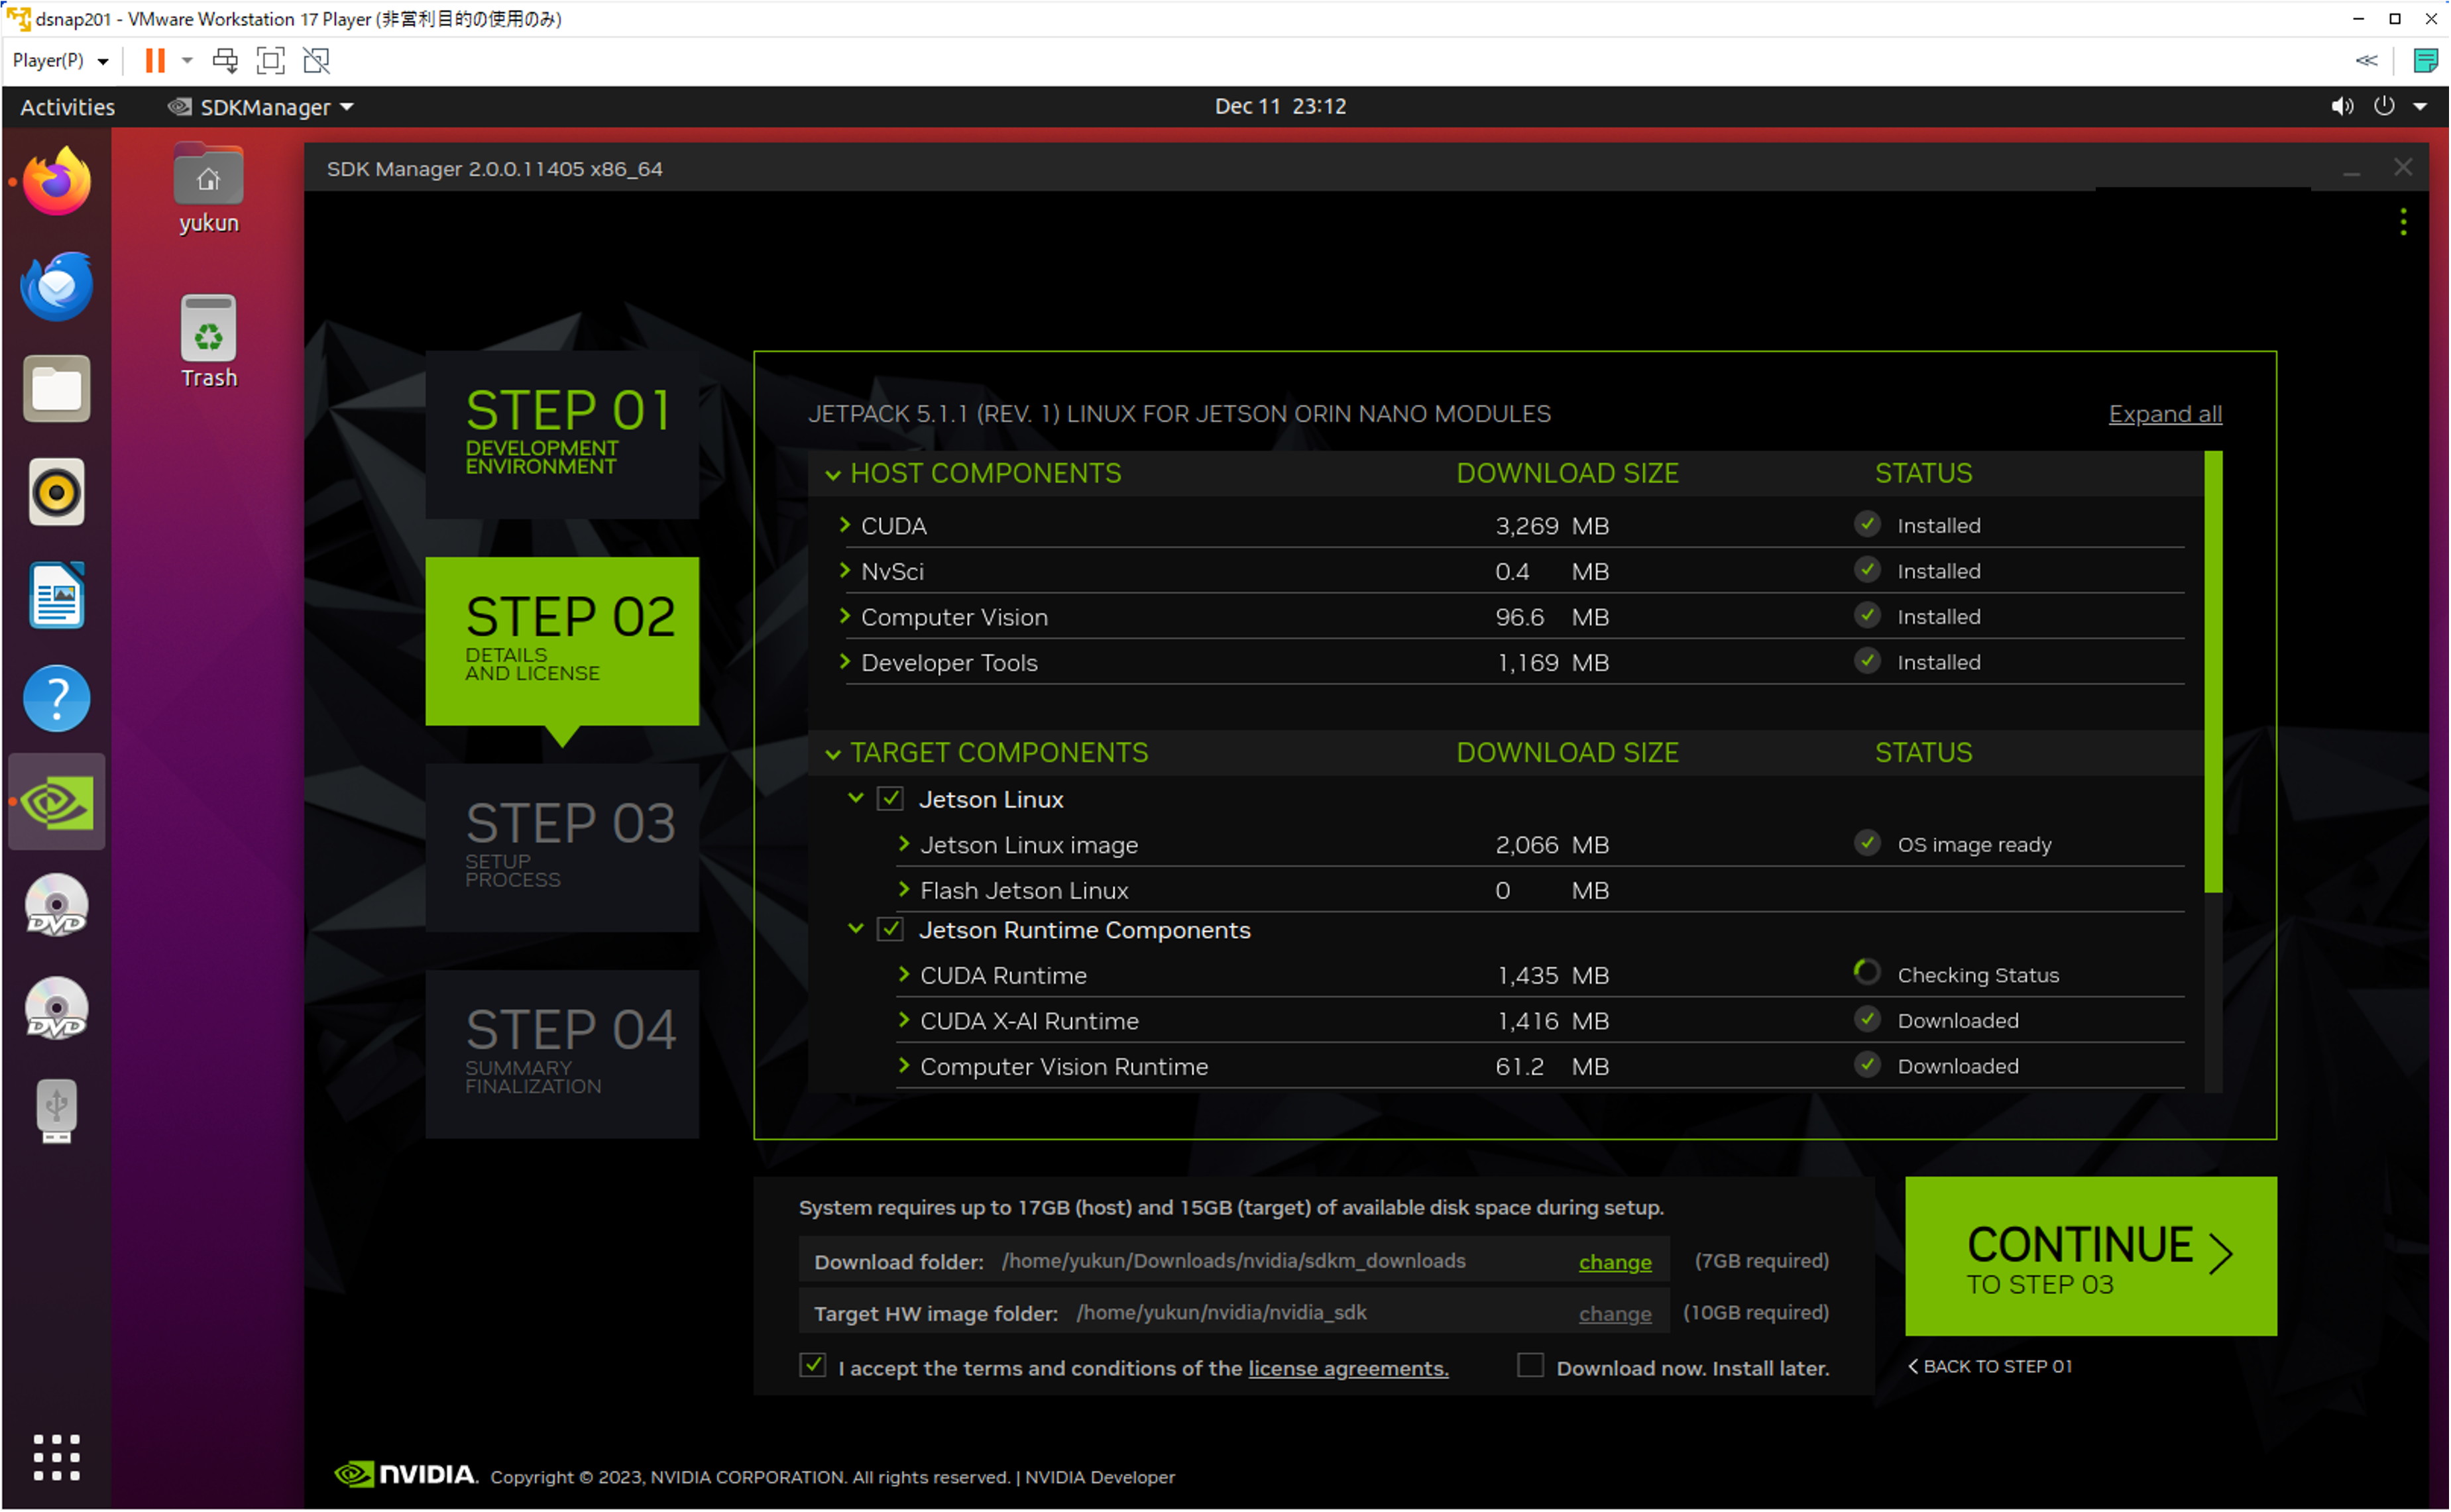Open the clock date and time menu
Image resolution: width=2451 pixels, height=1512 pixels.
pos(1280,106)
